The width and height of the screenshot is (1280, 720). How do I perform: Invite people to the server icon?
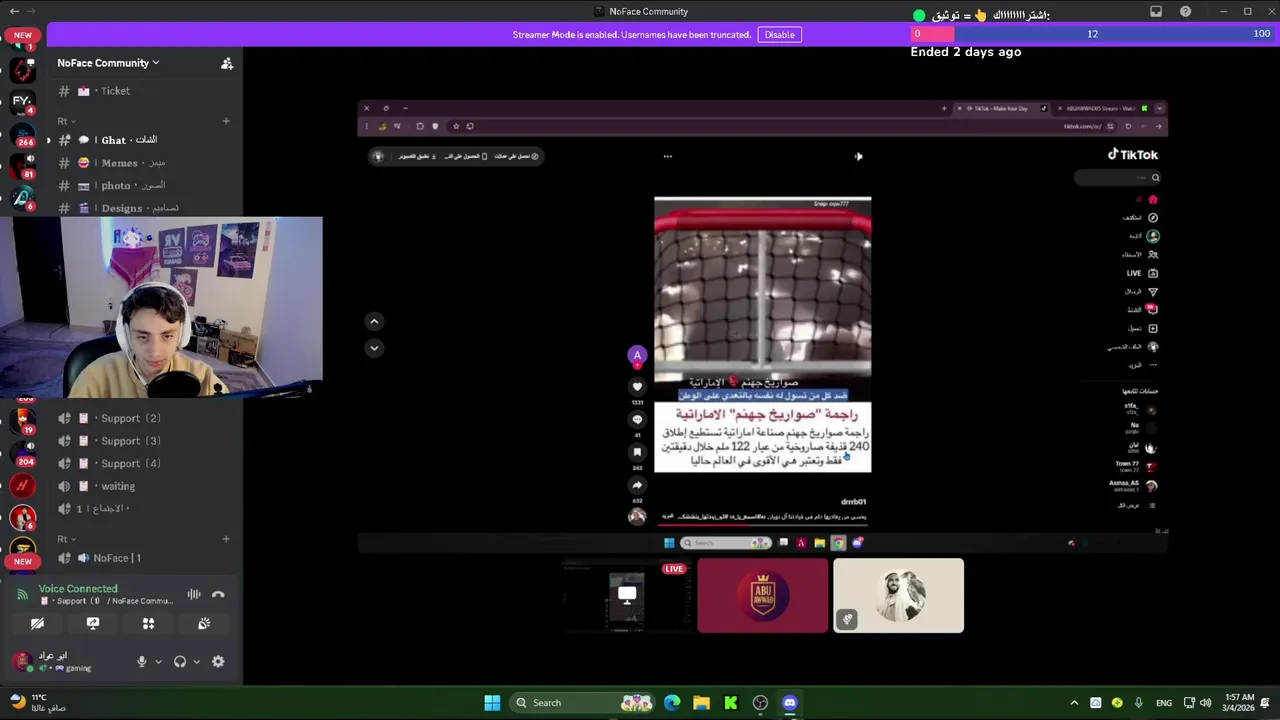(x=227, y=63)
